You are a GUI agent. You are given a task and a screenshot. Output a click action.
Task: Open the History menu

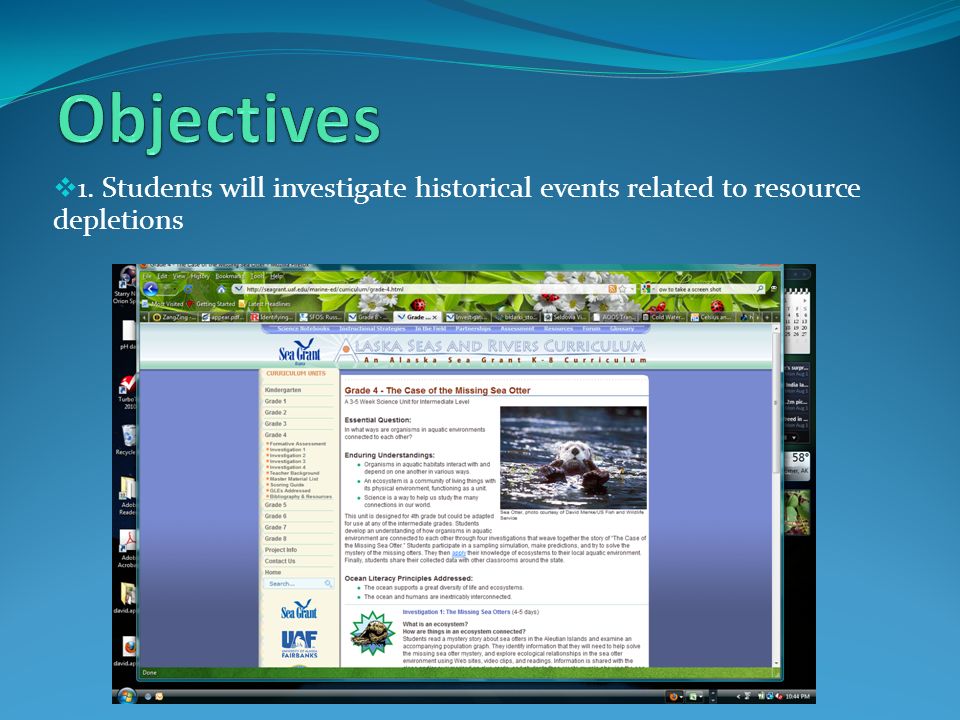(x=200, y=276)
